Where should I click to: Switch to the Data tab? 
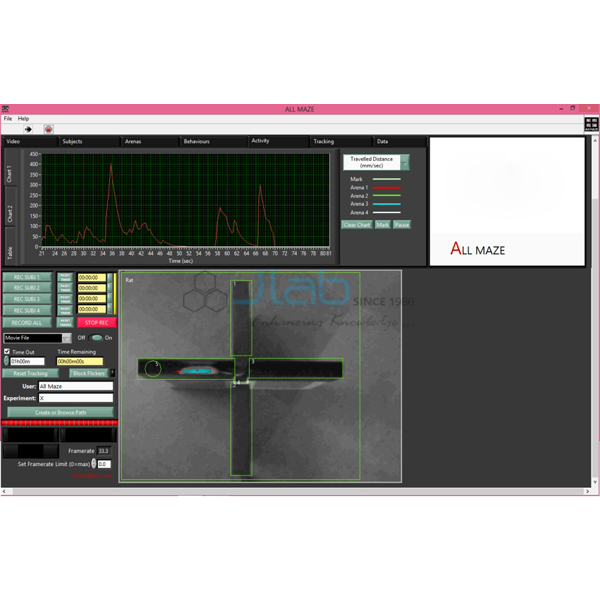pos(399,142)
